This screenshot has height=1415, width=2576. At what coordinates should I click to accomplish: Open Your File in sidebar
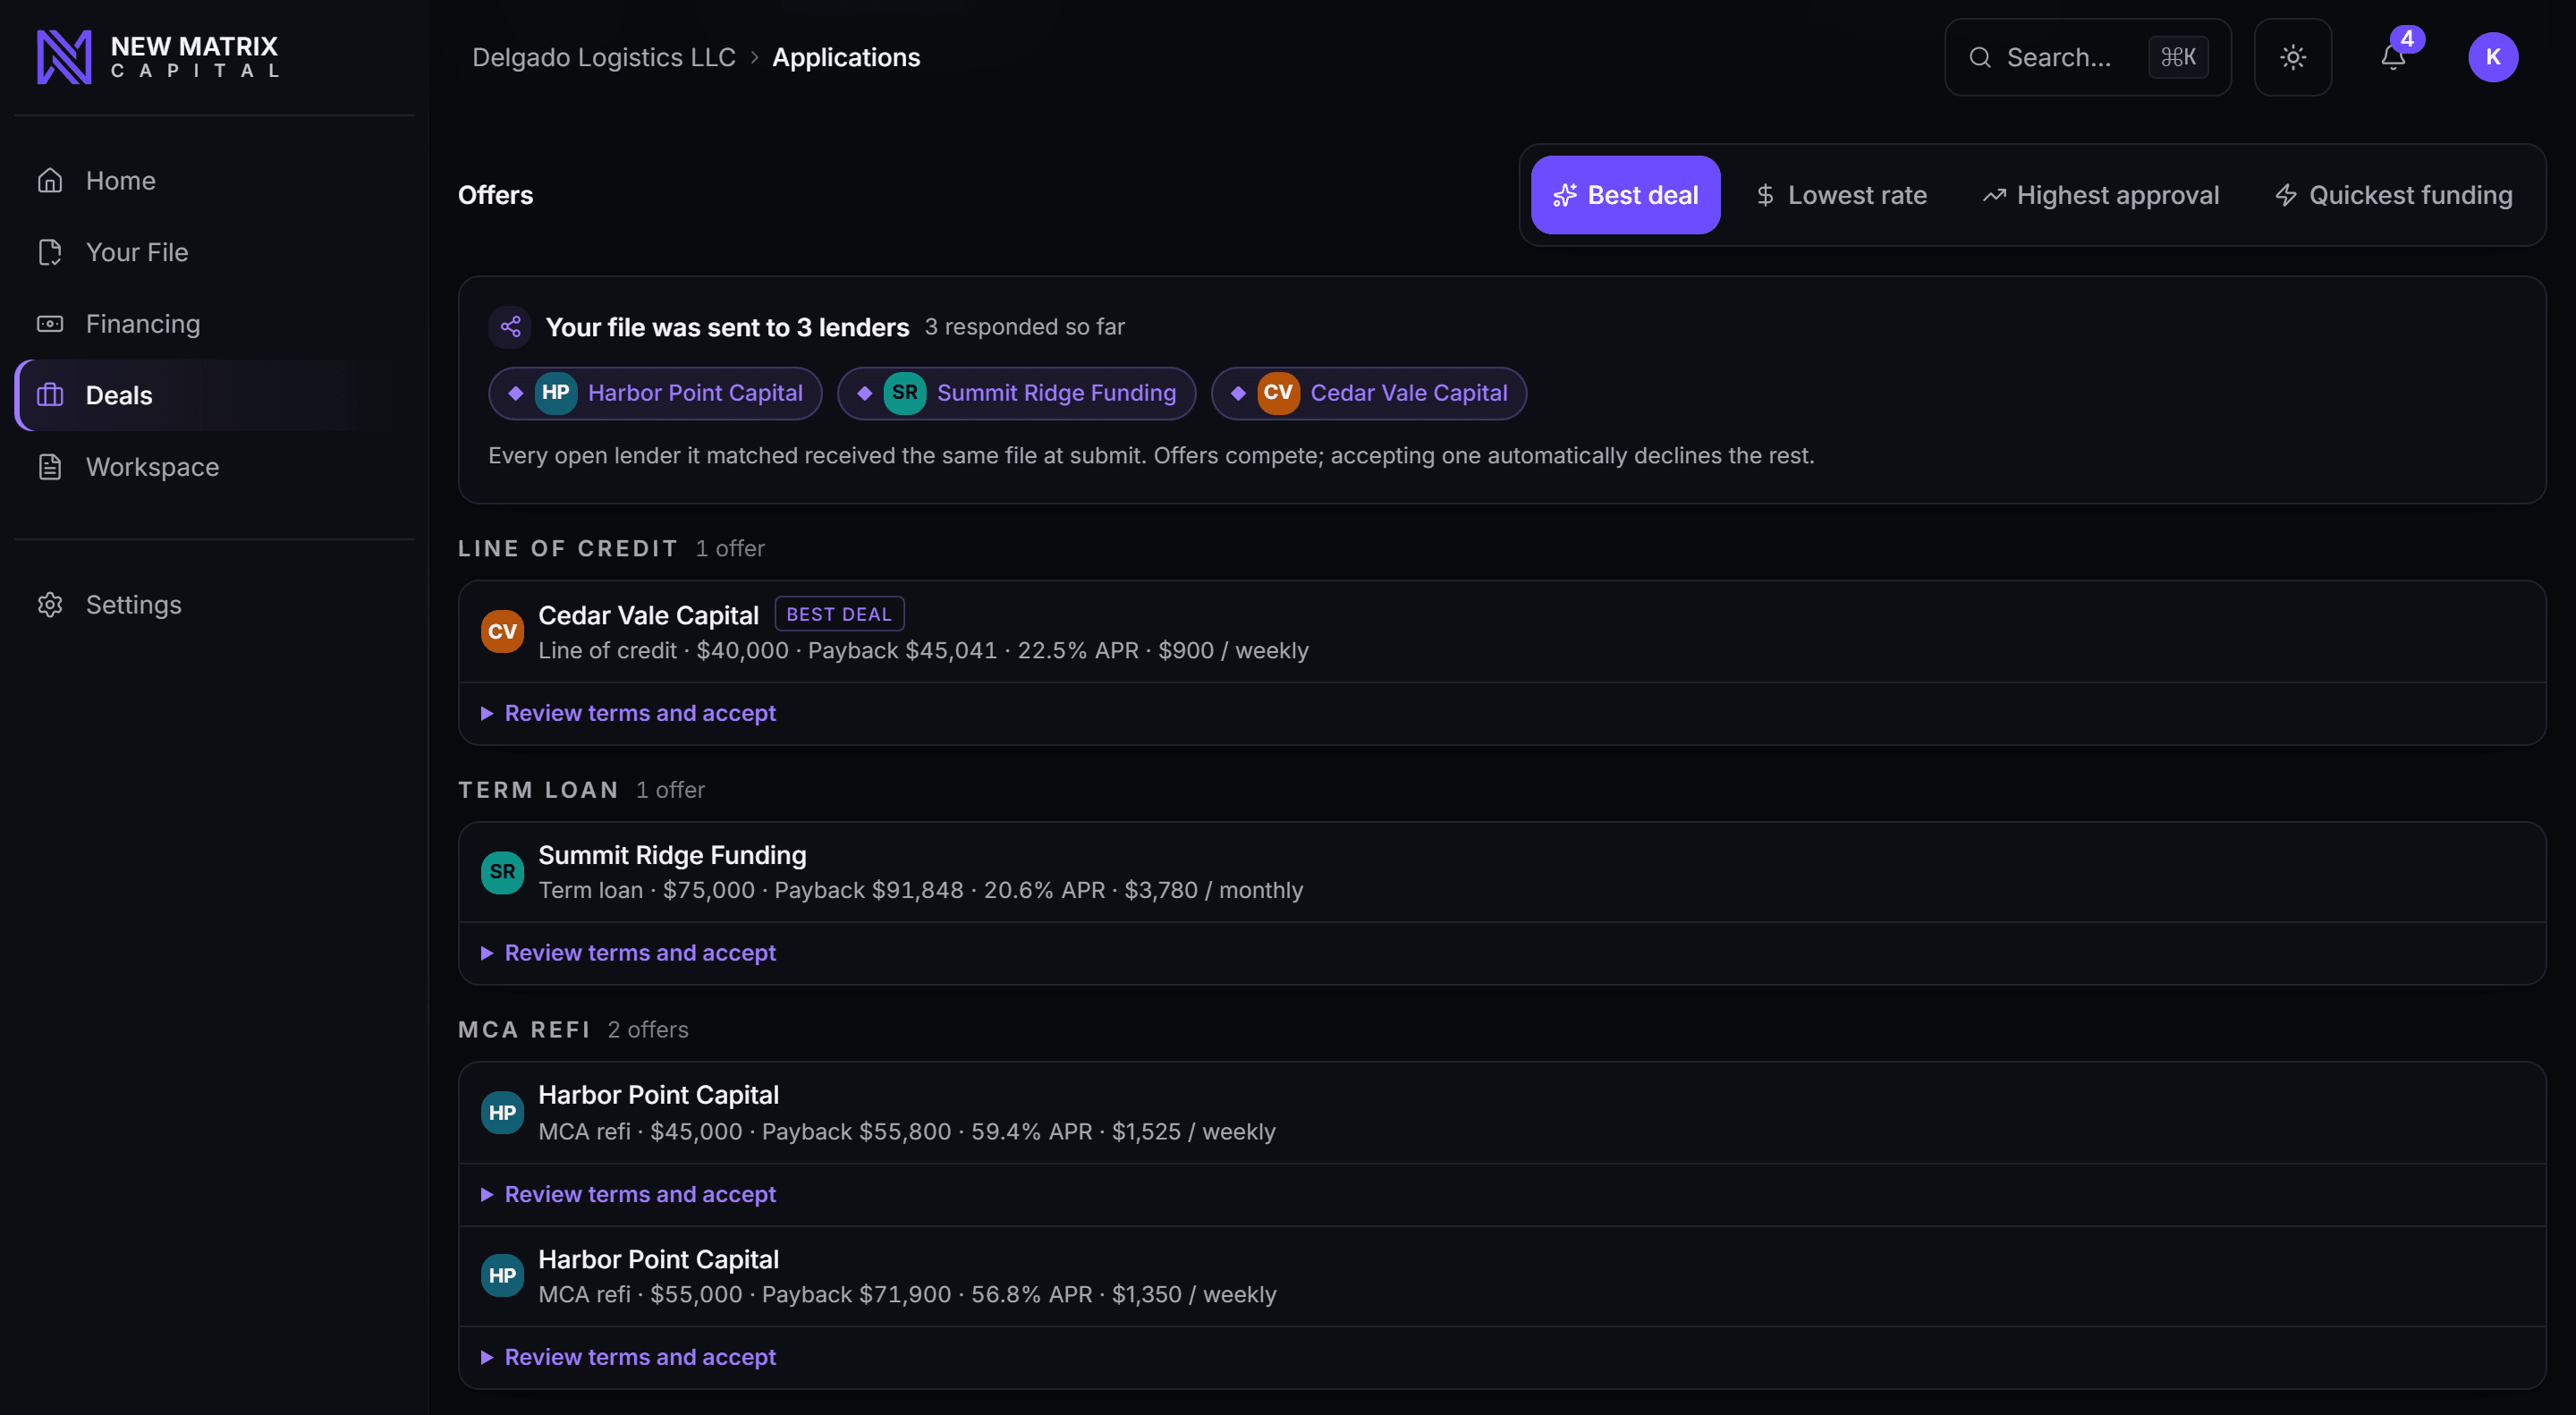click(214, 252)
